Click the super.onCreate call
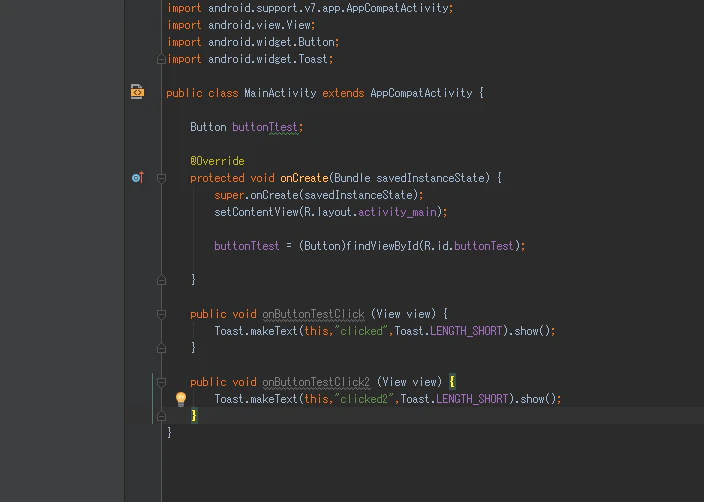Viewport: 704px width, 502px height. pos(318,195)
